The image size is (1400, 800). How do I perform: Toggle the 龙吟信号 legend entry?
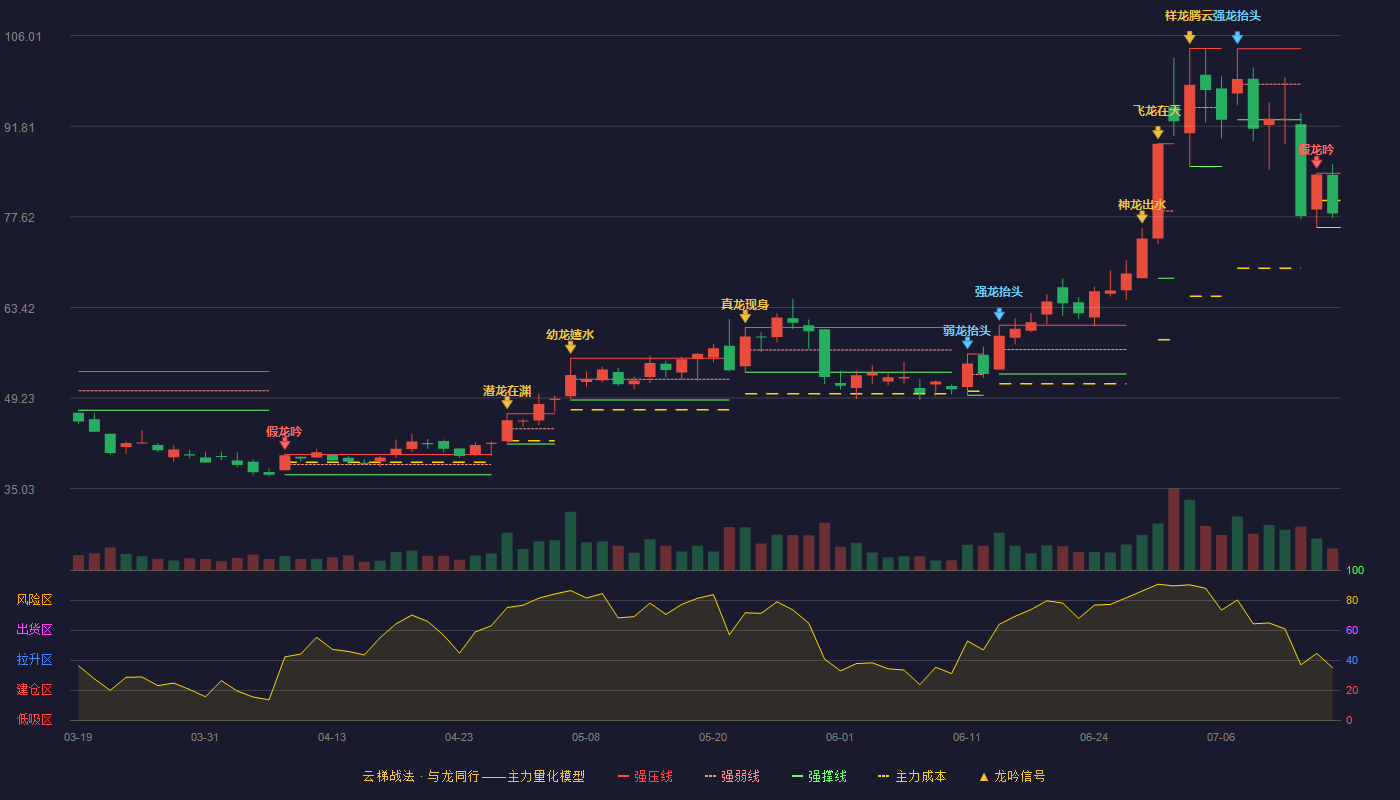click(x=1011, y=776)
